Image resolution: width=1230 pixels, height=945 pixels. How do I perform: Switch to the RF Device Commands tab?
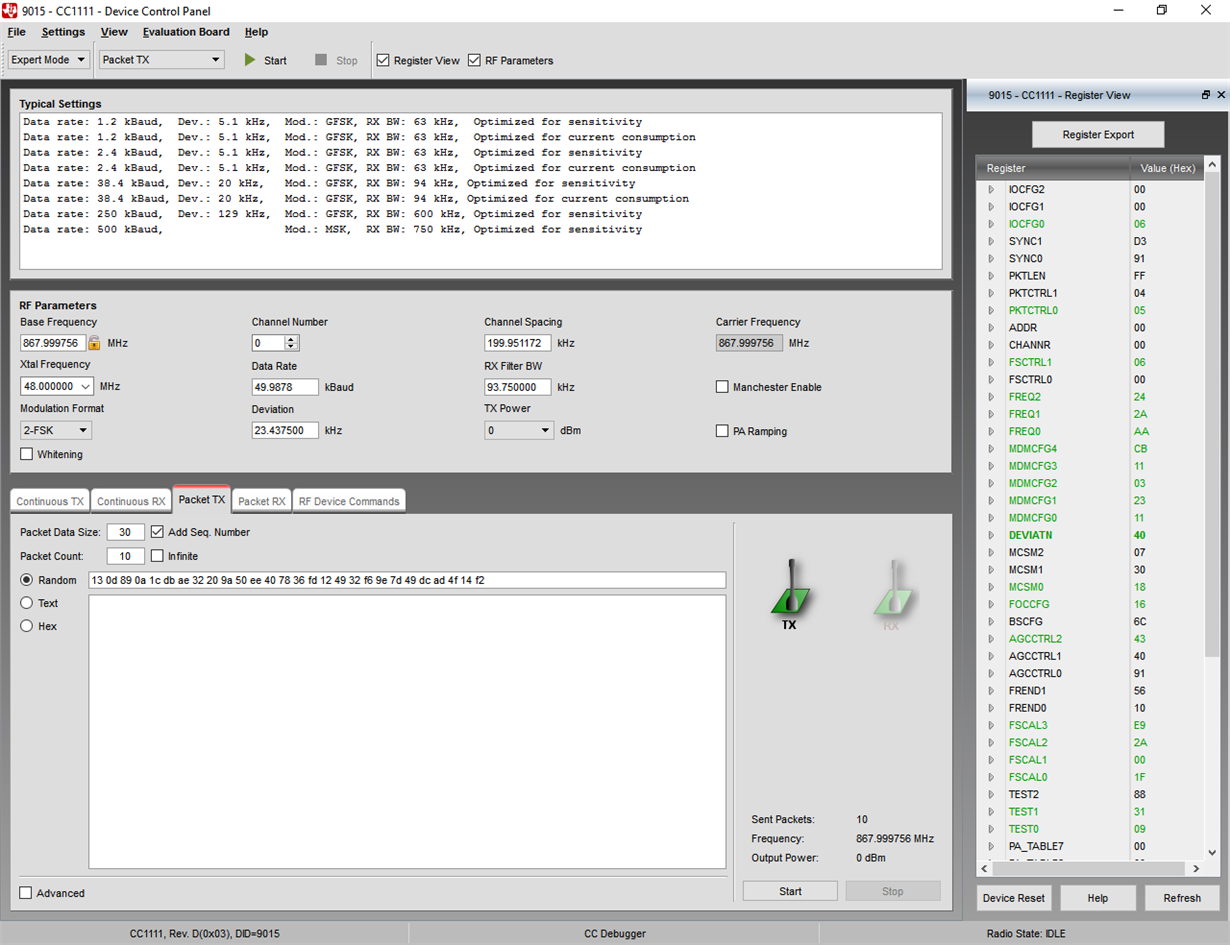tap(349, 501)
